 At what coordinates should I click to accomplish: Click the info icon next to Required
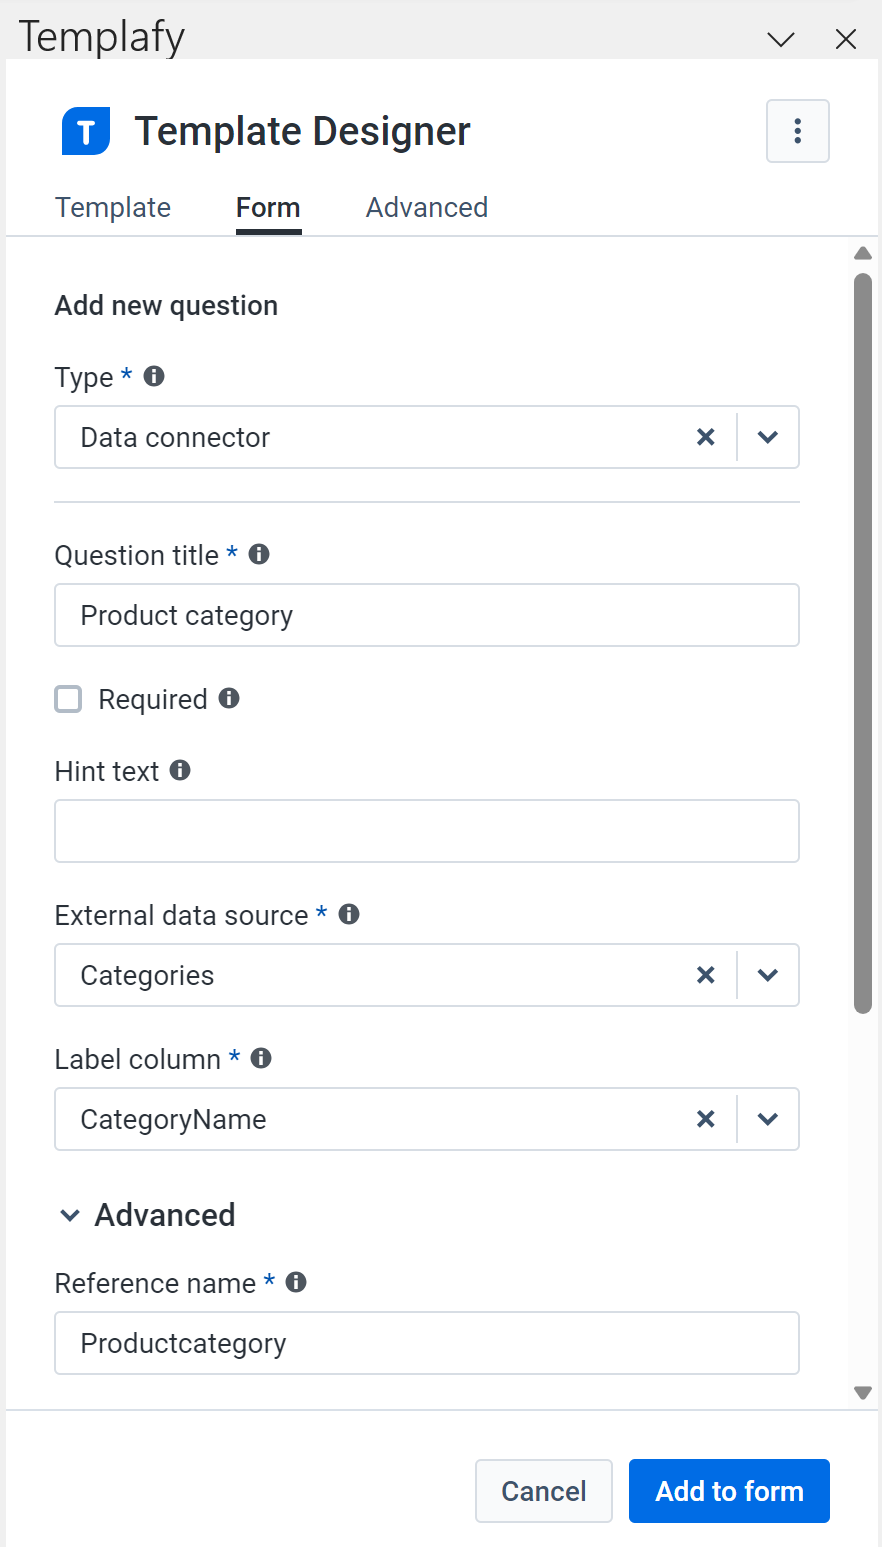tap(229, 698)
